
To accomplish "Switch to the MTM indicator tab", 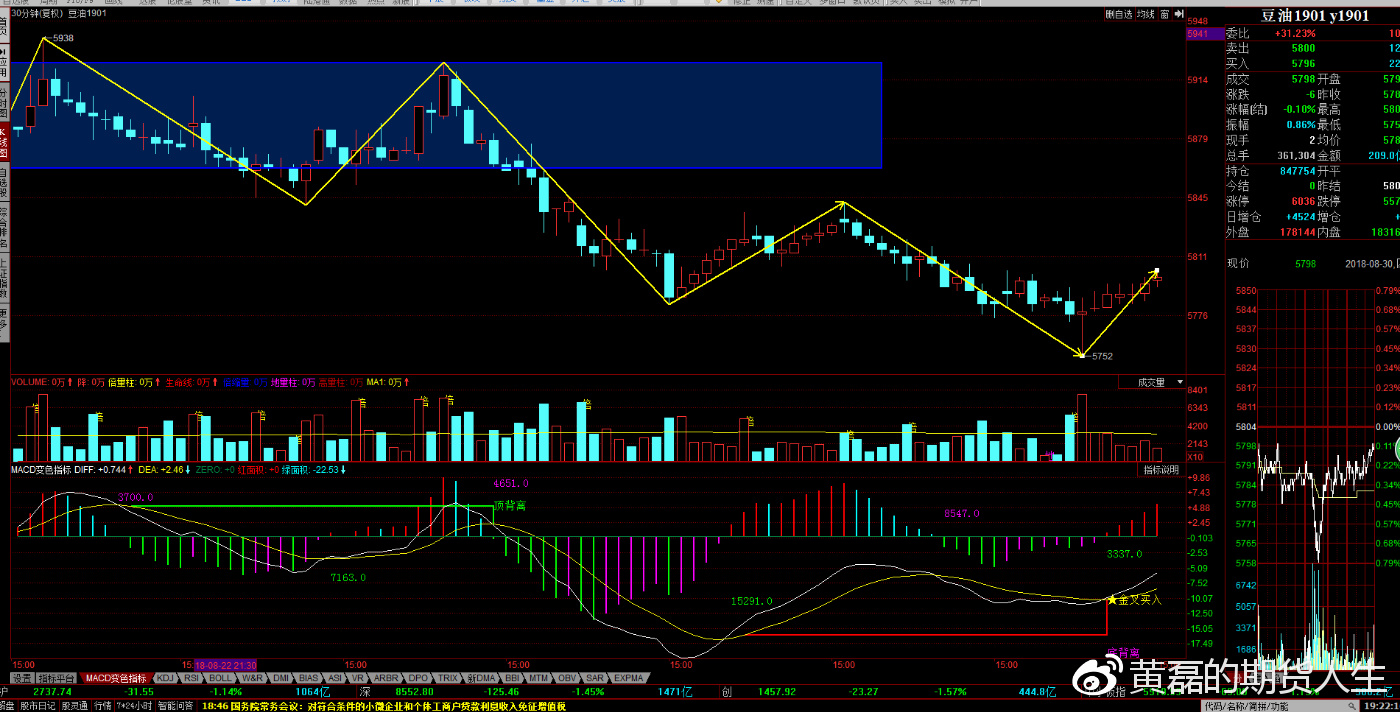I will 539,678.
